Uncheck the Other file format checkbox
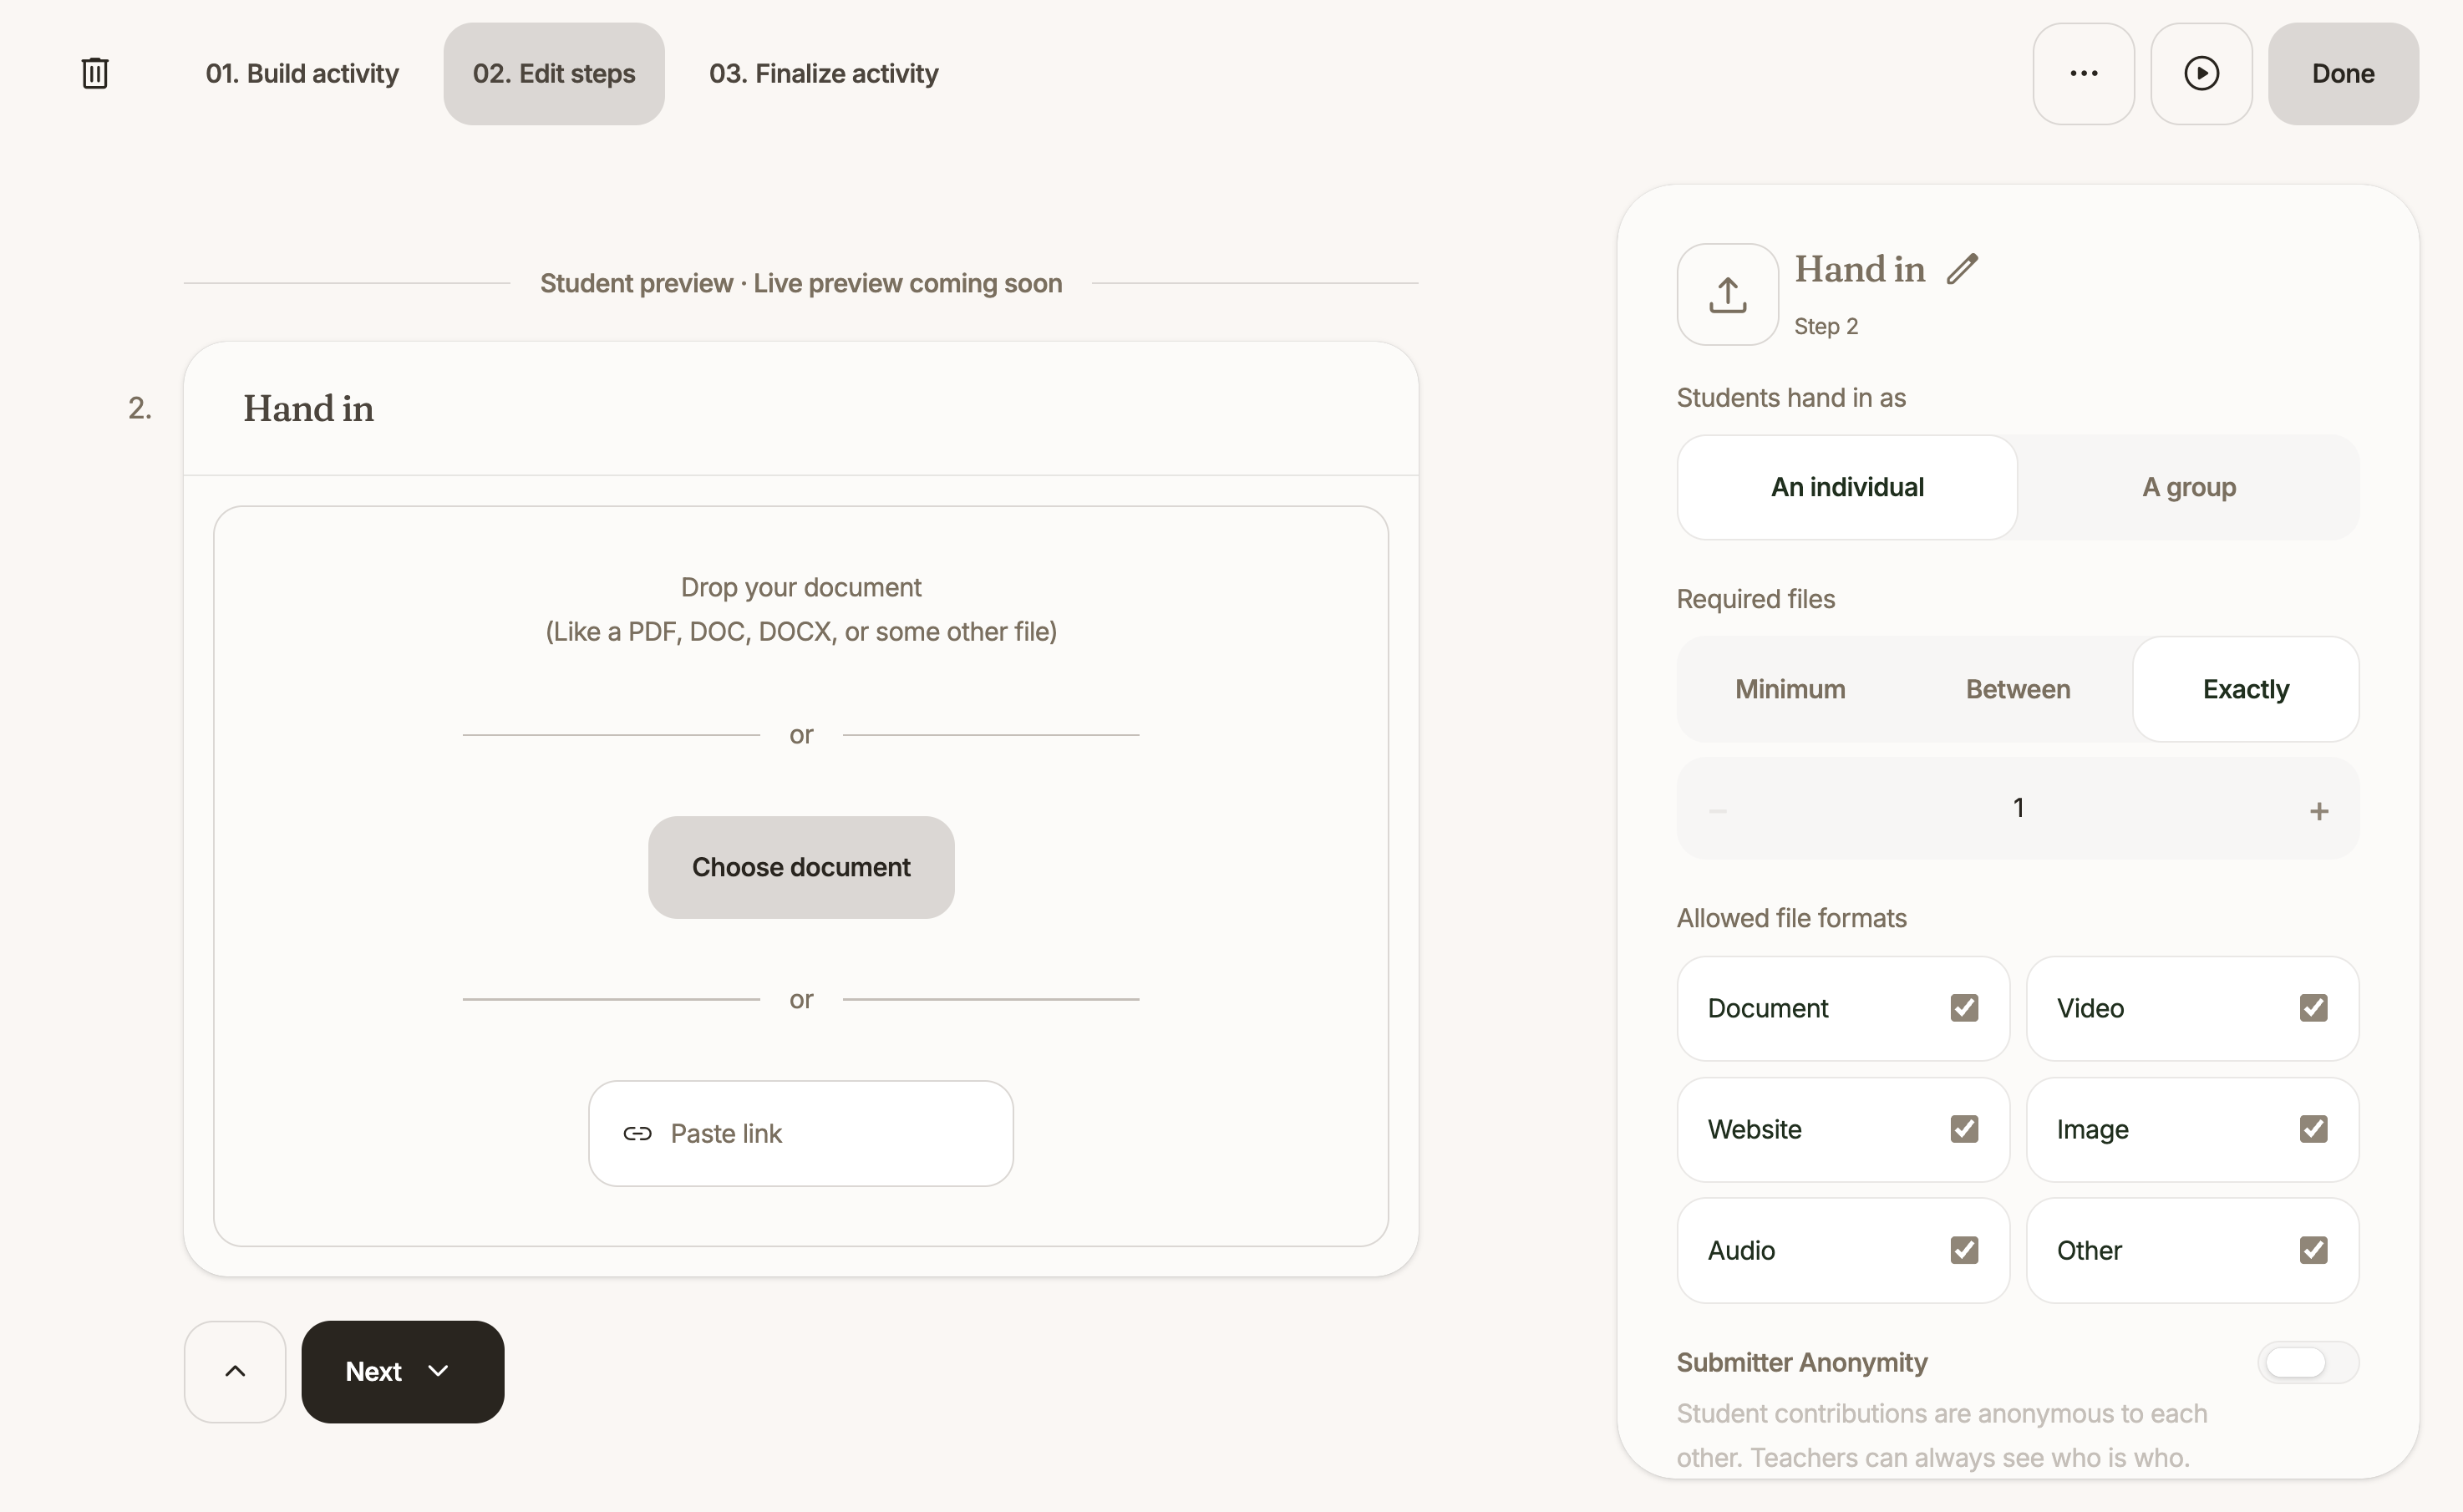The height and width of the screenshot is (1512, 2463). 2313,1250
